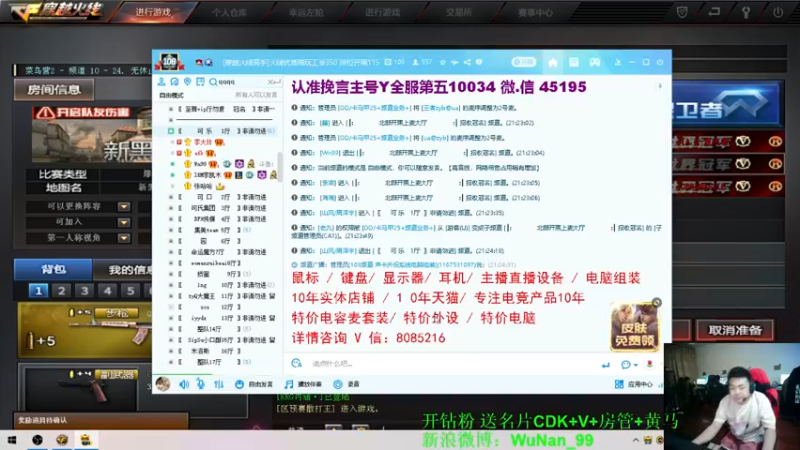Expand the 可口 2厅 channel
This screenshot has height=450, width=800.
(x=171, y=197)
